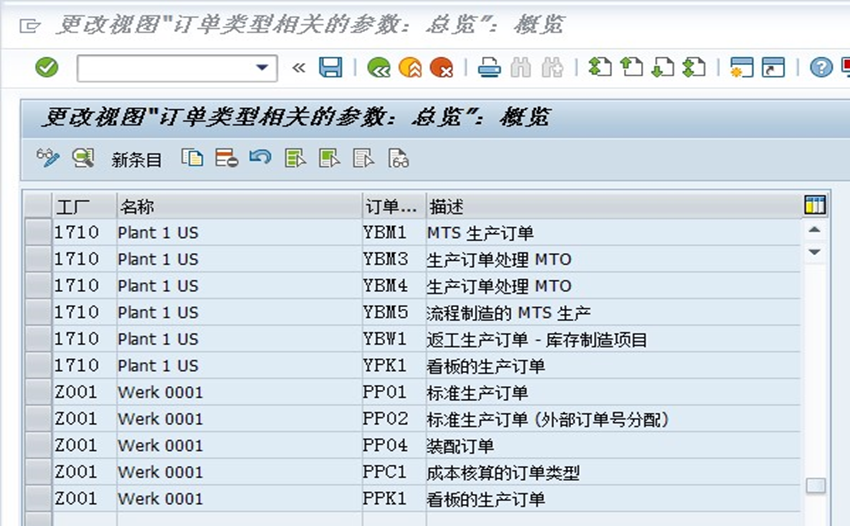Select row marker for PP01
This screenshot has width=850, height=526.
38,392
